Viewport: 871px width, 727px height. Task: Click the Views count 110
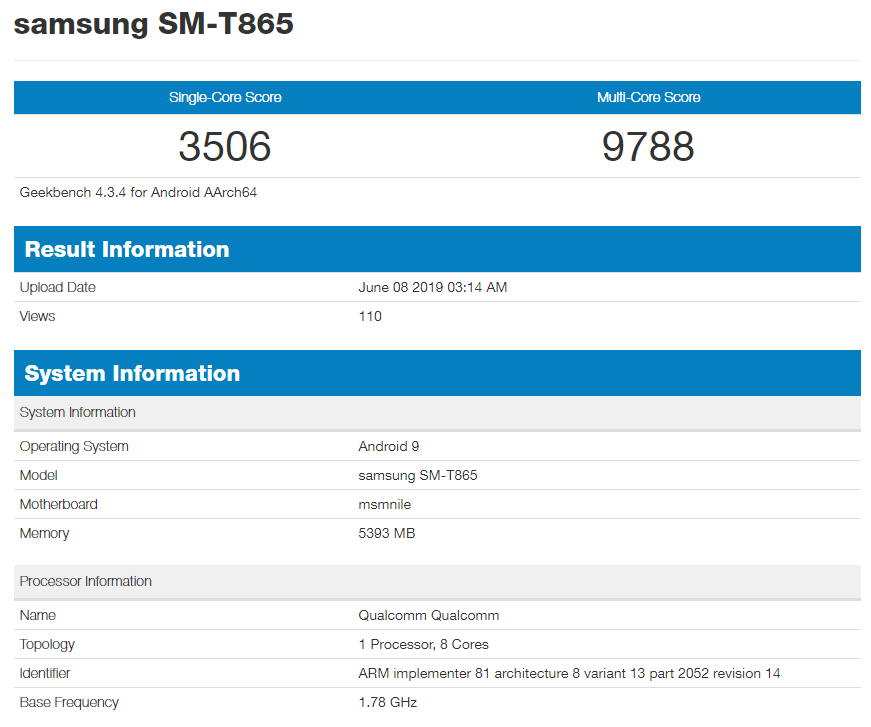coord(370,316)
